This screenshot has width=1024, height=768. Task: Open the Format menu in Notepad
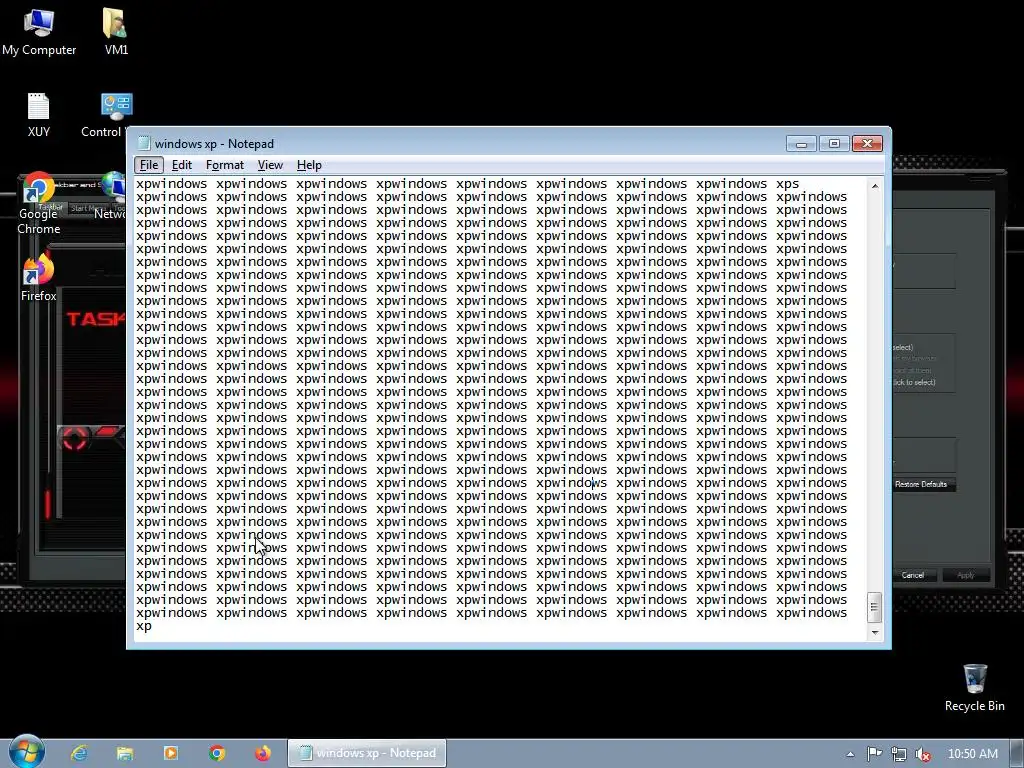[x=225, y=165]
